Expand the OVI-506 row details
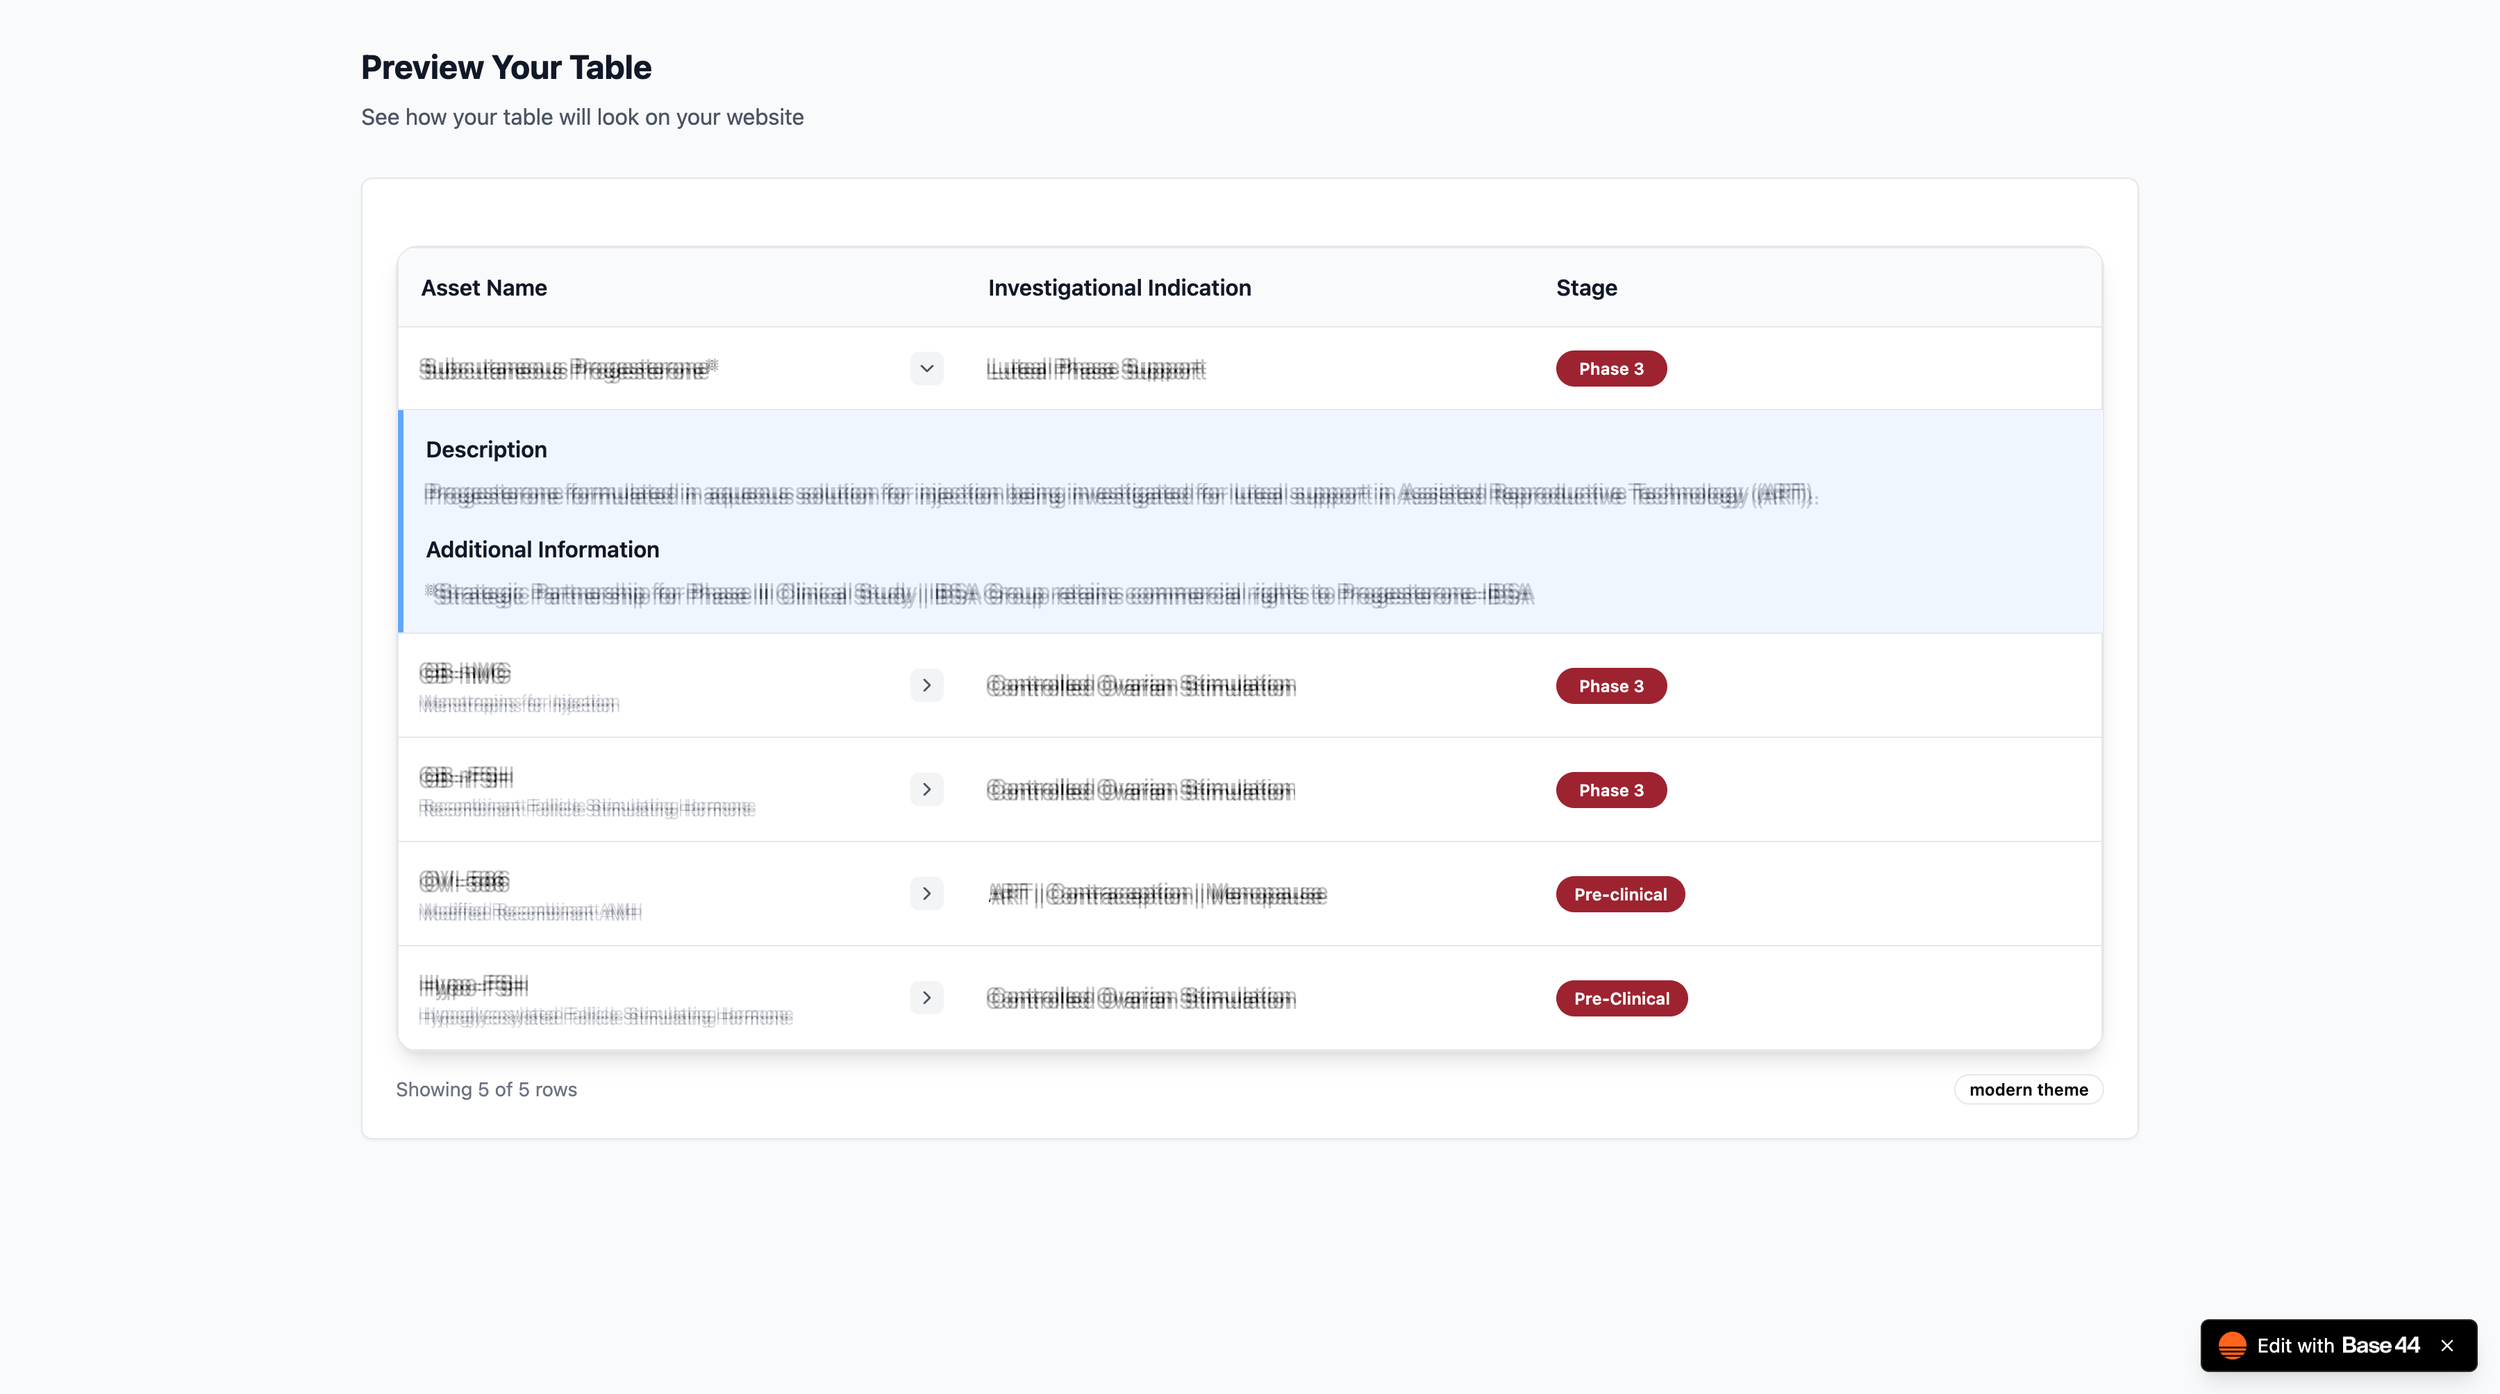 pos(926,893)
